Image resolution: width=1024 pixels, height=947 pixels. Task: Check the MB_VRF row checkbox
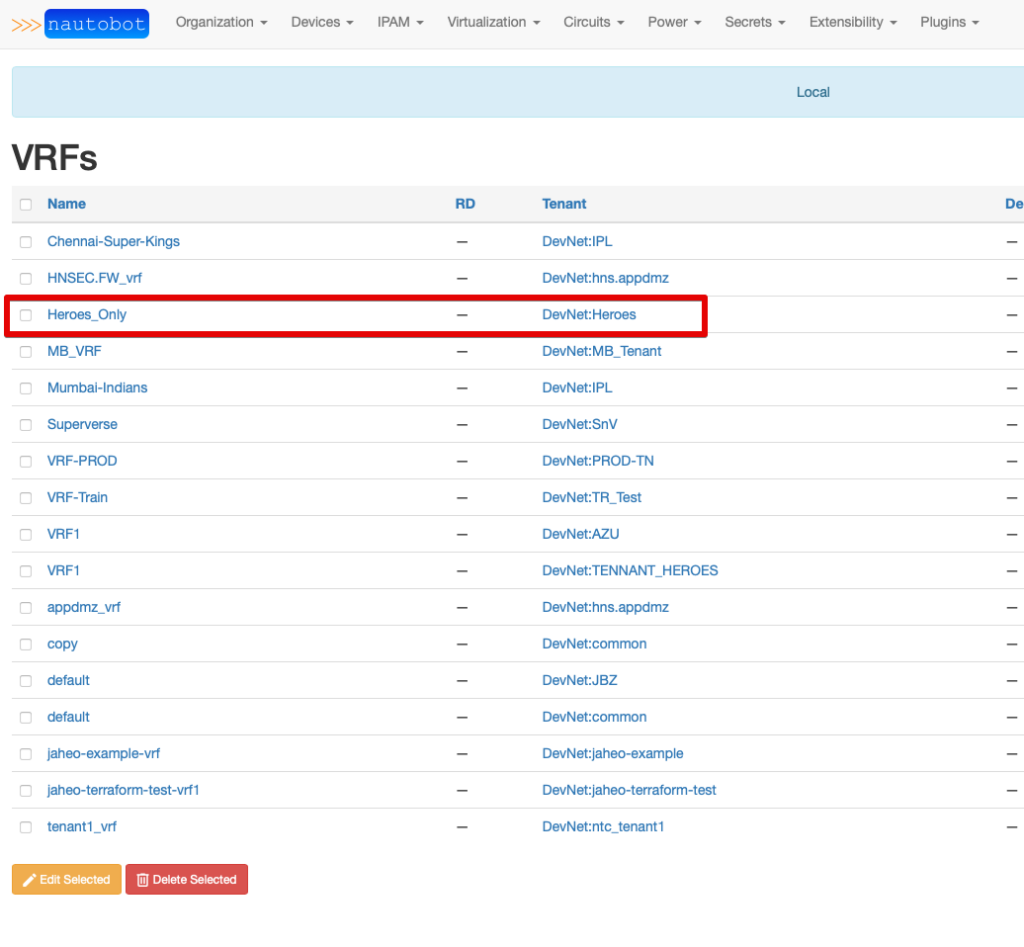pyautogui.click(x=25, y=352)
